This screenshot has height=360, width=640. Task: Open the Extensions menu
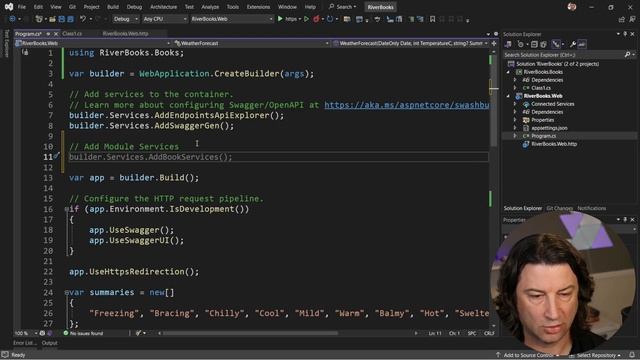coord(258,7)
